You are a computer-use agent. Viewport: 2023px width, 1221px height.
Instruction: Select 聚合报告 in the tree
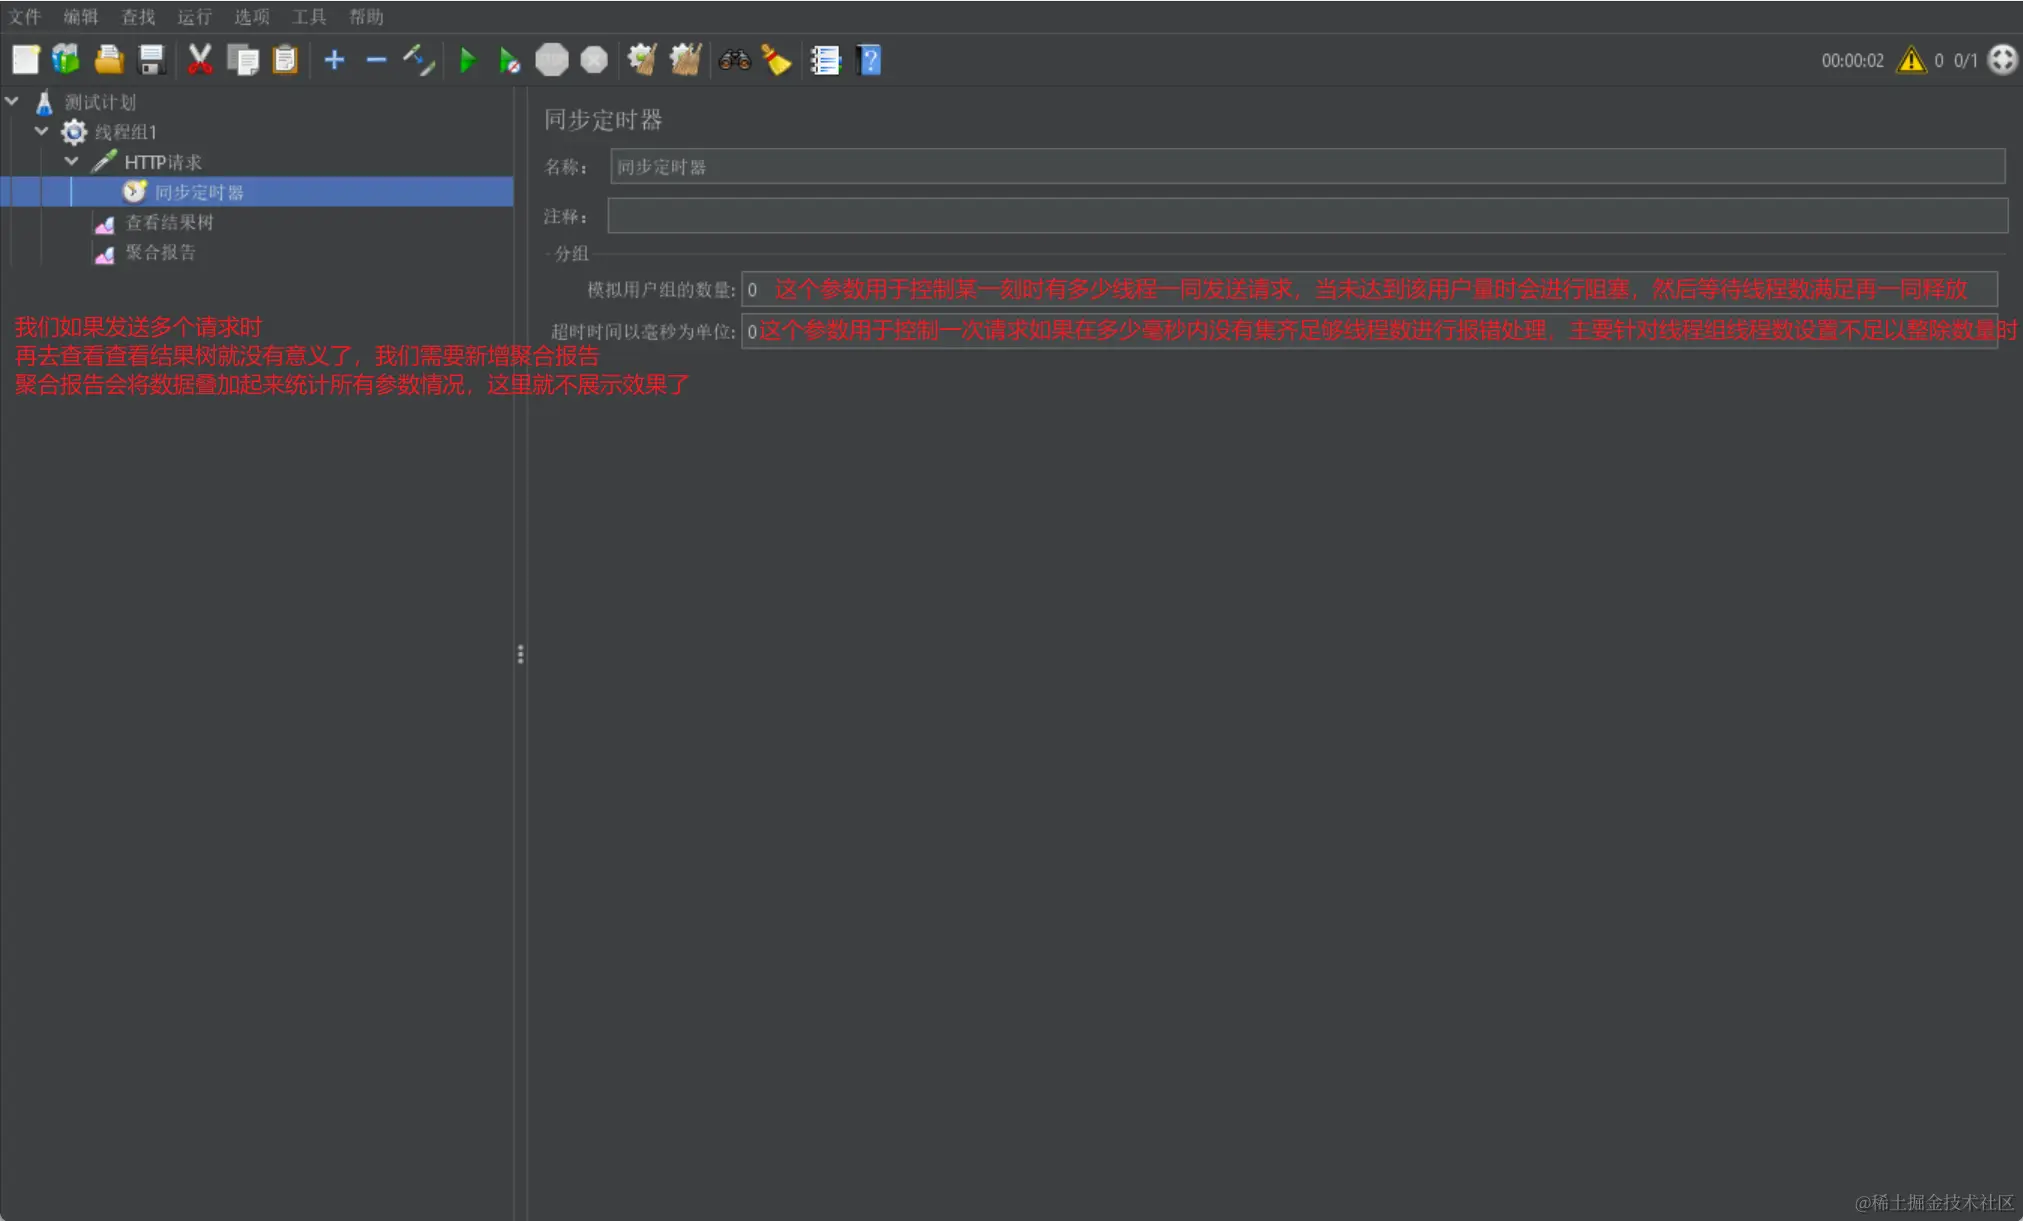pos(160,252)
